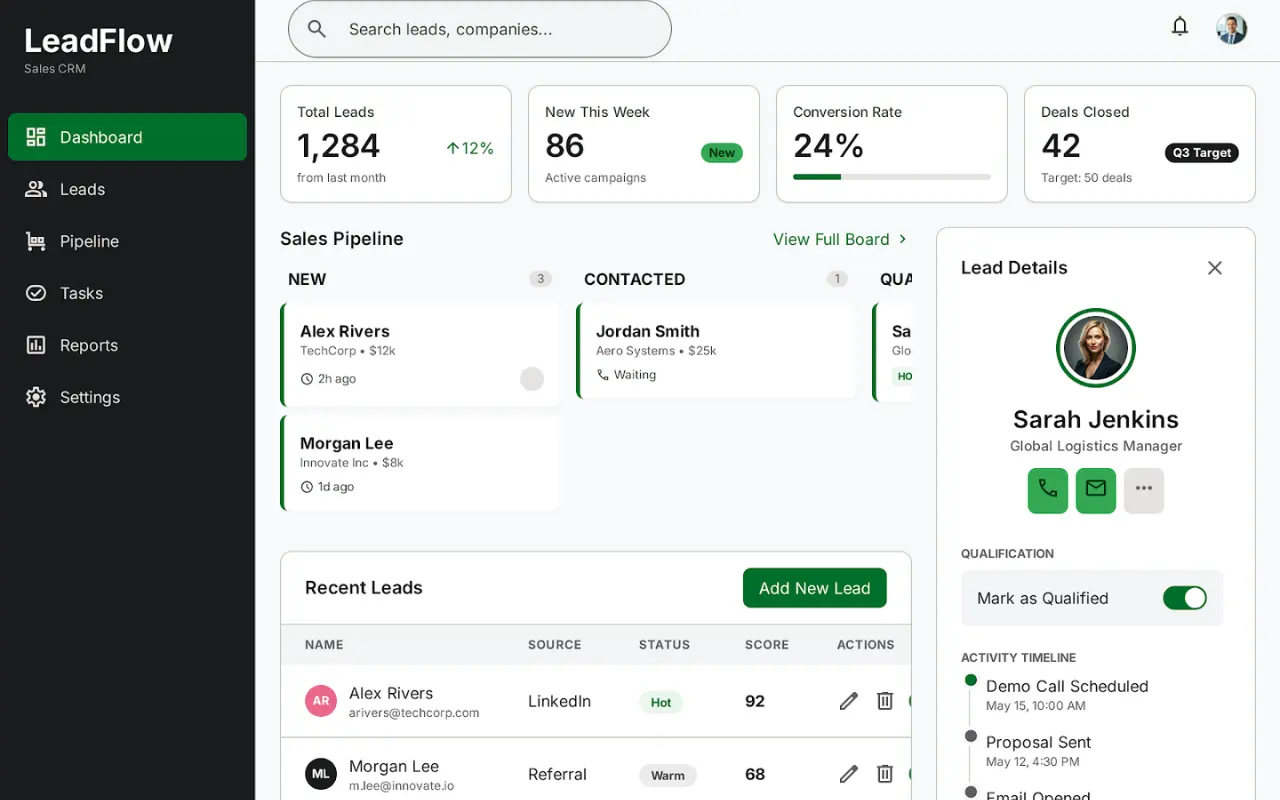Open the Alex Rivers pipeline card
Screen dimensions: 1280x800
tap(420, 355)
